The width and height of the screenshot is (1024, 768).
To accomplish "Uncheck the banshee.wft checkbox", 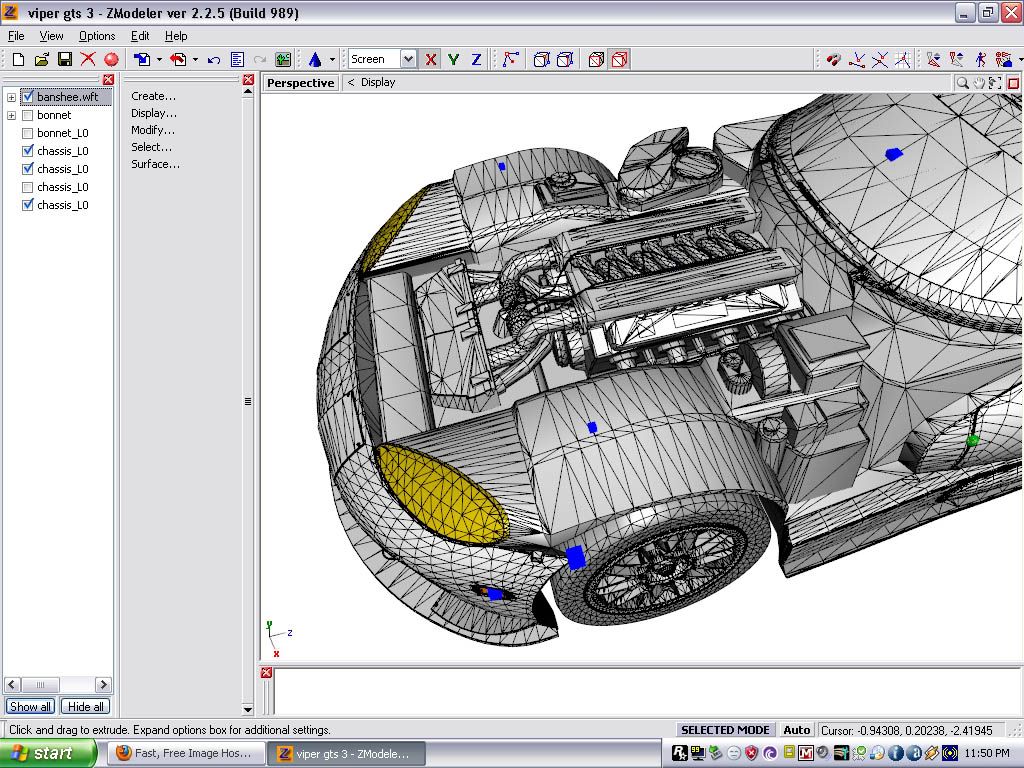I will click(28, 97).
